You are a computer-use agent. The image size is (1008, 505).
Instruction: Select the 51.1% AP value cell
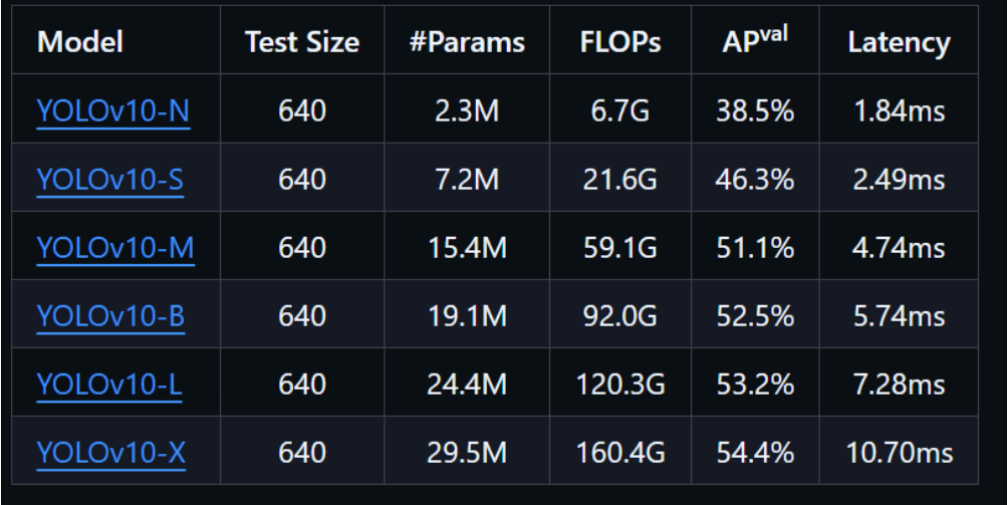click(754, 247)
